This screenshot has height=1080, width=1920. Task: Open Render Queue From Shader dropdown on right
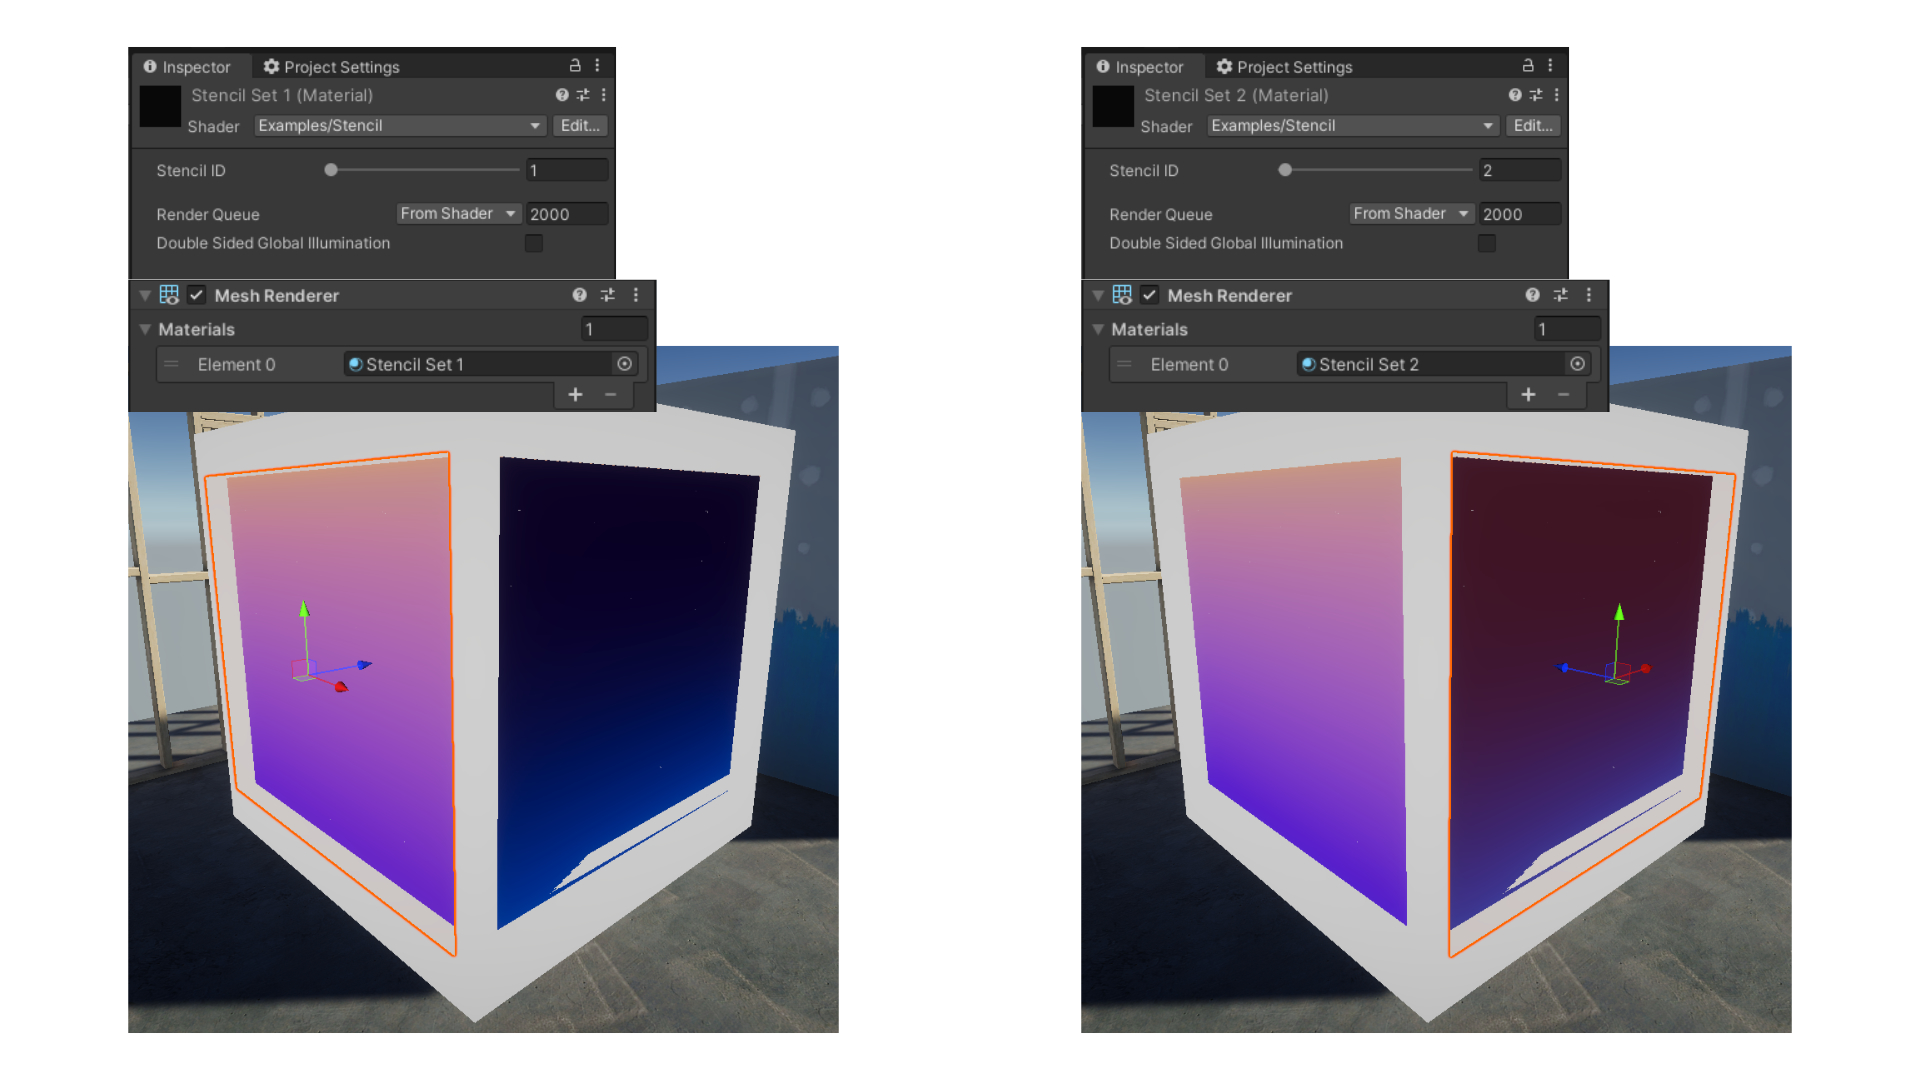[1410, 214]
